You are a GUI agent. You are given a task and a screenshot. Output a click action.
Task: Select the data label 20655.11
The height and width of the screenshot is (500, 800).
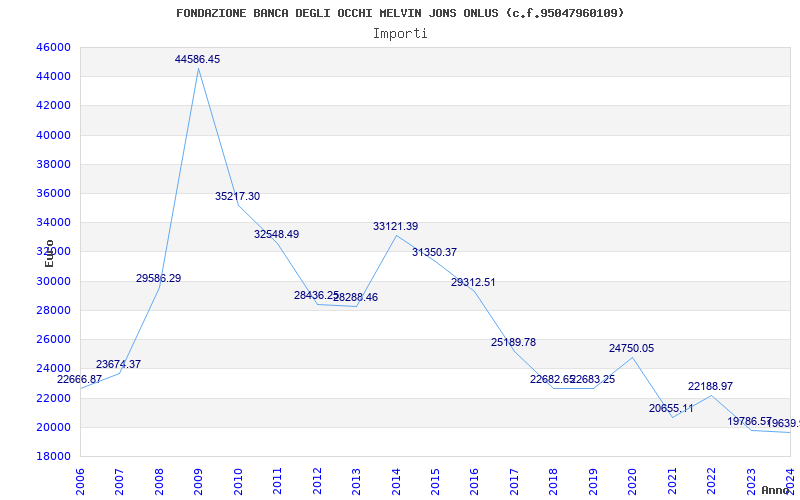point(671,408)
